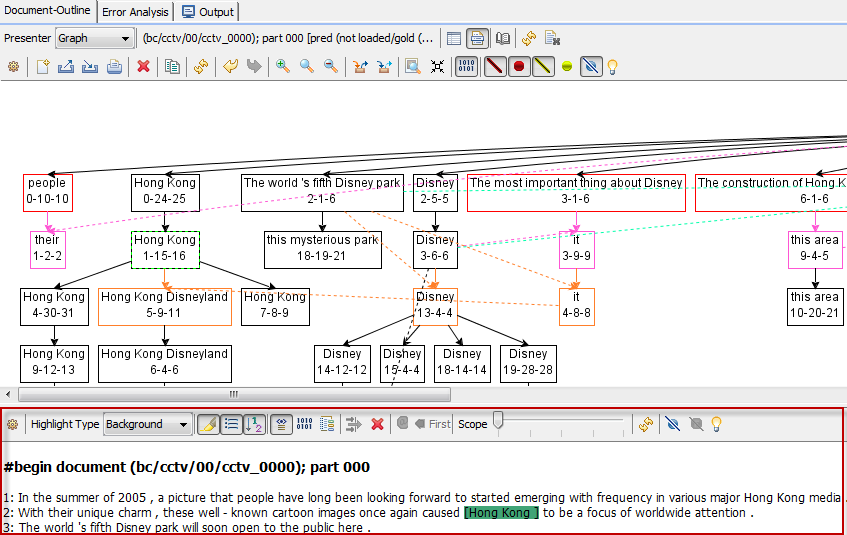Select the 'people 0-10-10' graph node
This screenshot has width=847, height=535.
[x=48, y=191]
